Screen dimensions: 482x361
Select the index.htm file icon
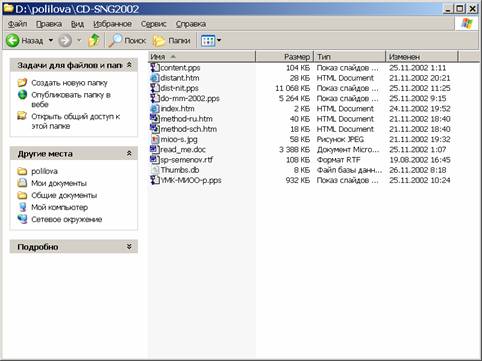(x=155, y=109)
